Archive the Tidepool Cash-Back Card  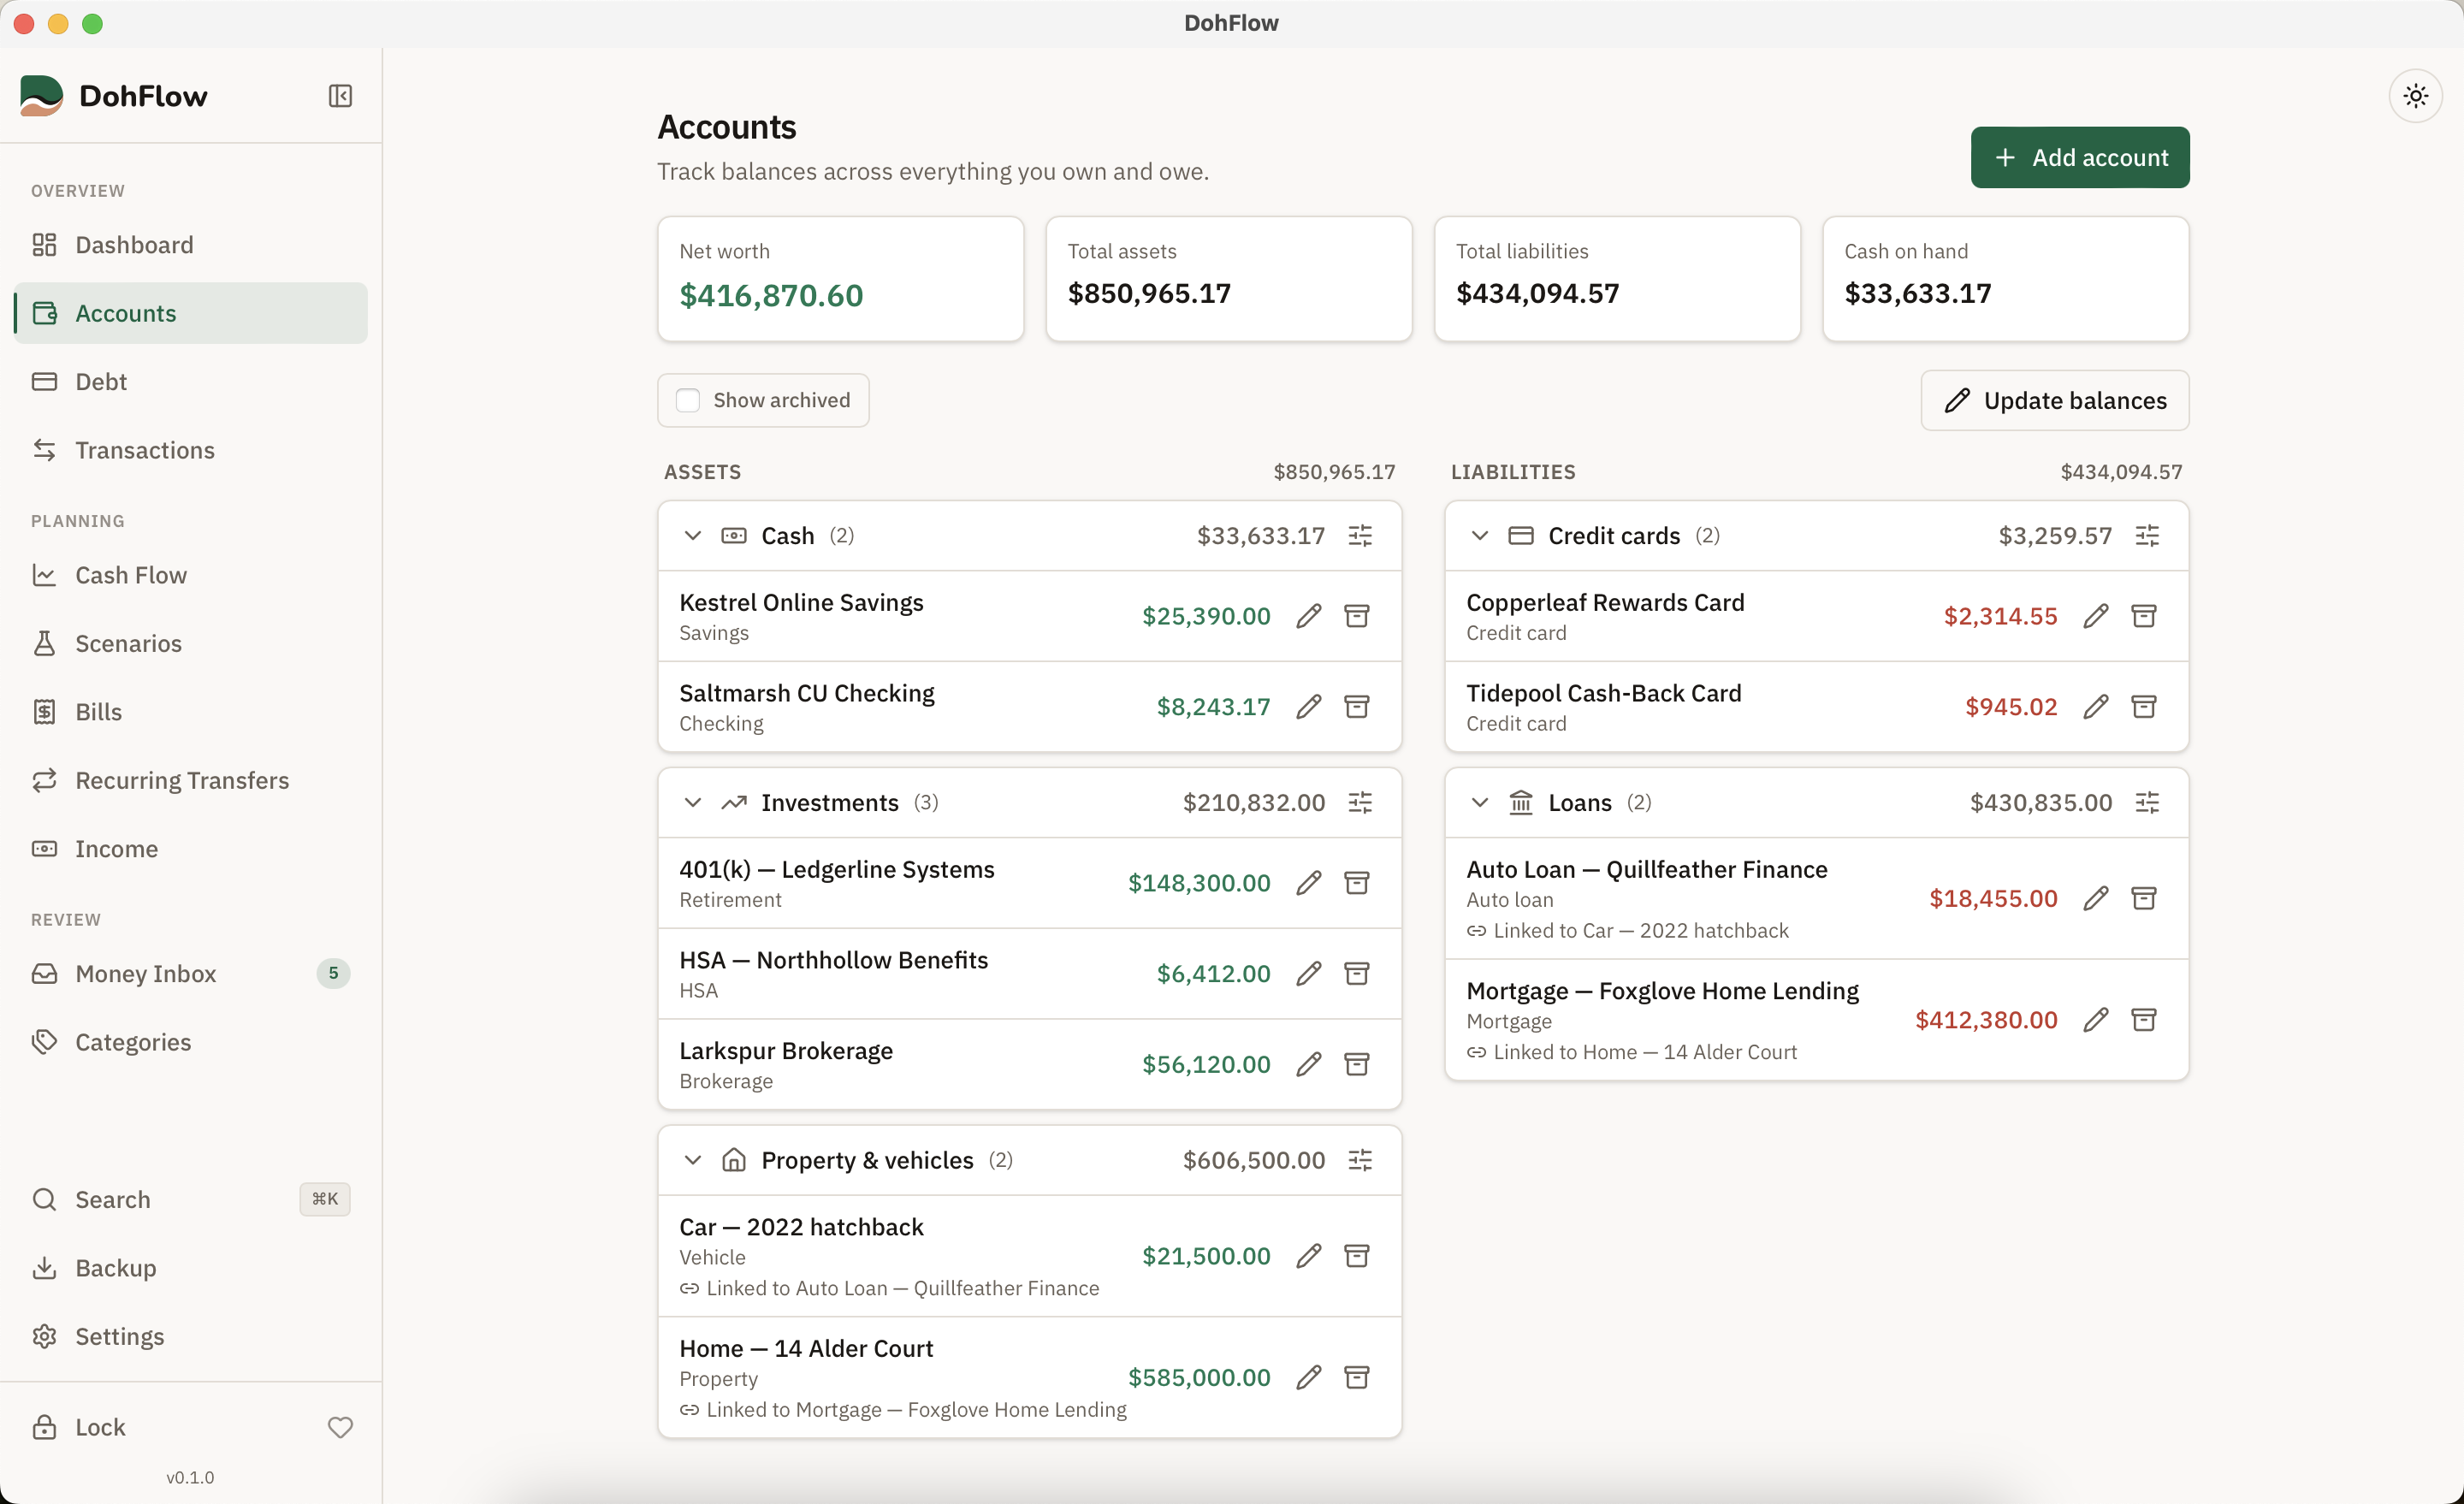[2144, 707]
